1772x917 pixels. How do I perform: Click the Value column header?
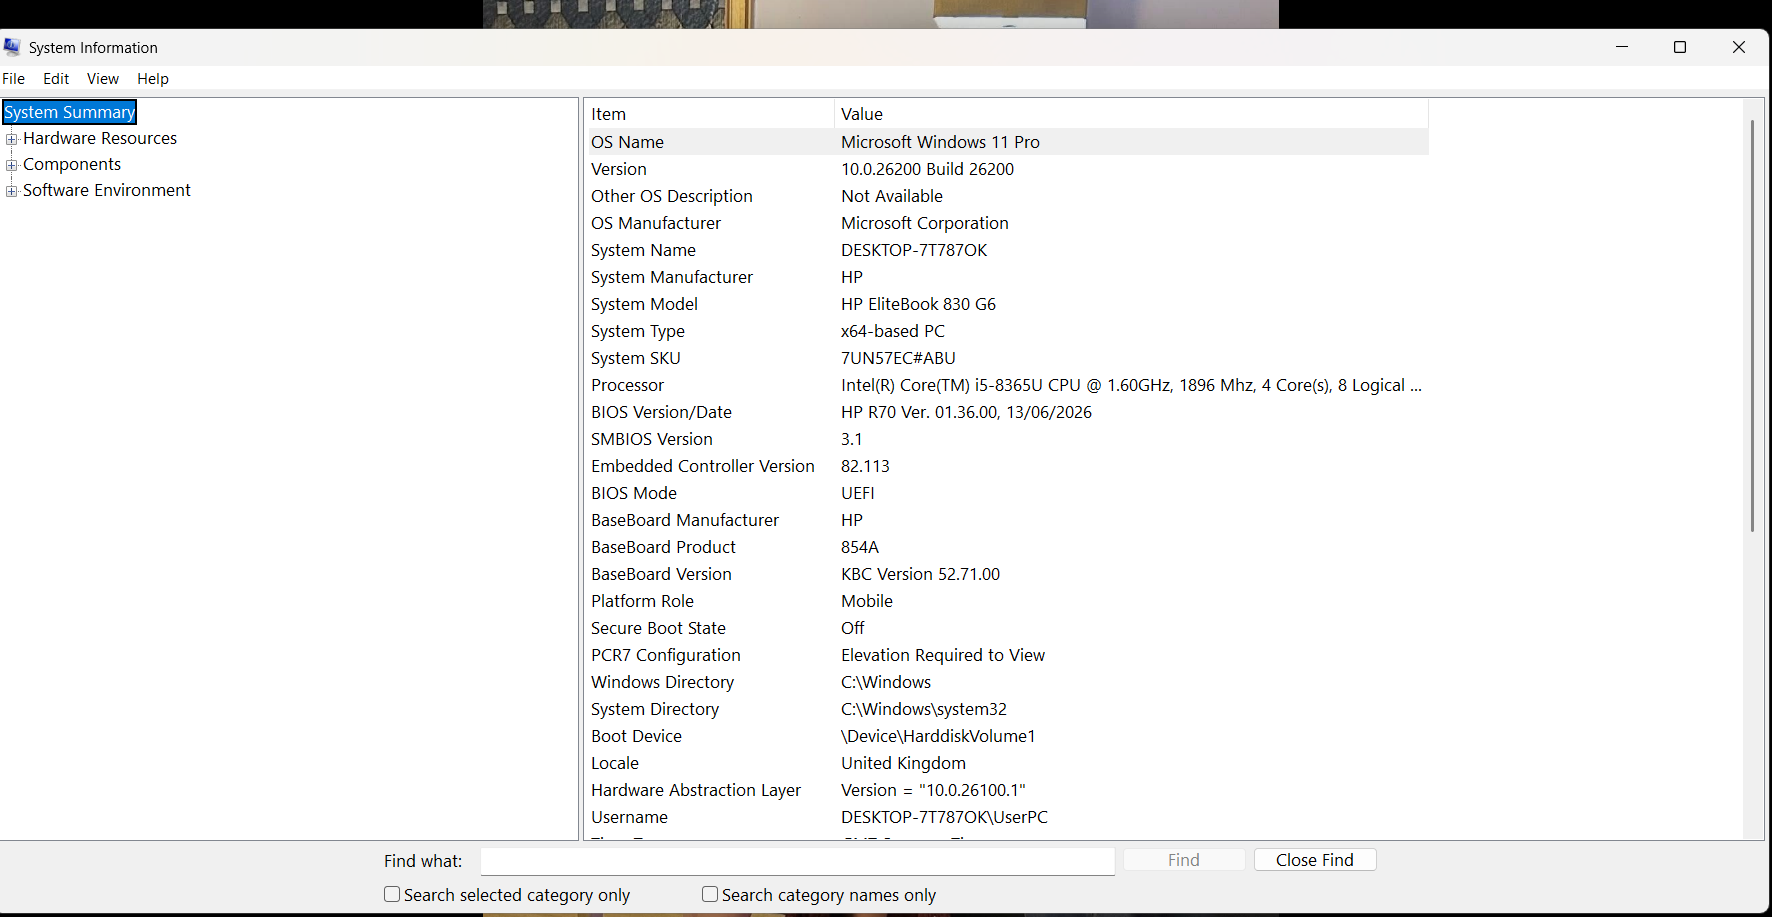(1131, 114)
